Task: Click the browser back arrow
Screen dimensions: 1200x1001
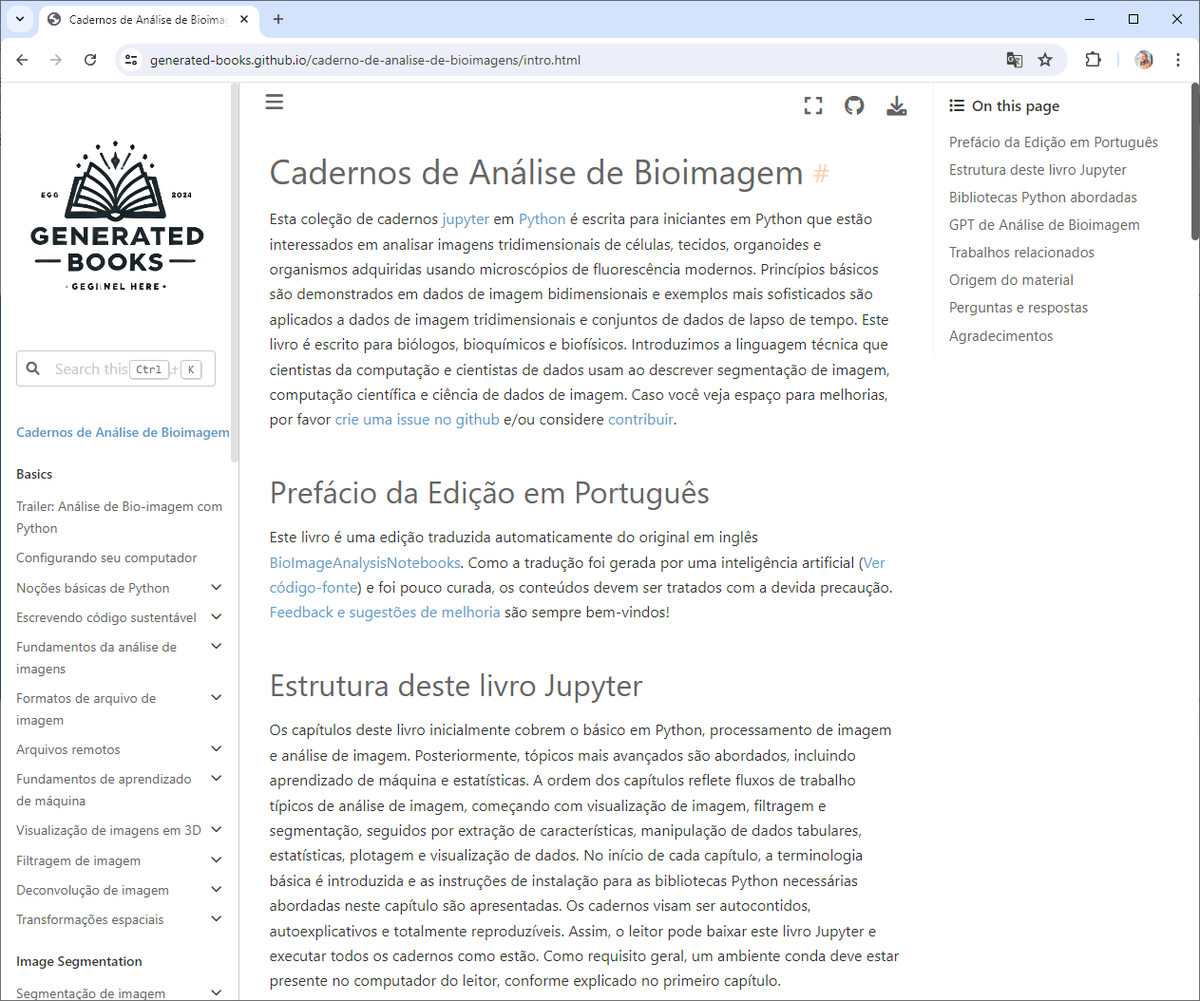Action: 22,60
